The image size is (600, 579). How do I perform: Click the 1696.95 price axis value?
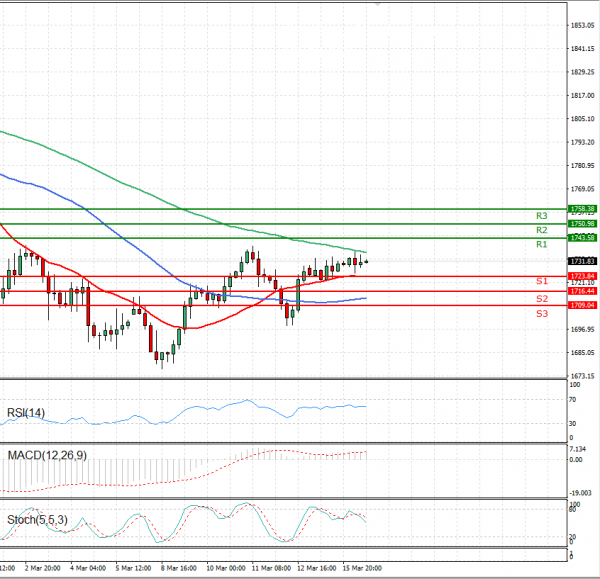pos(582,329)
